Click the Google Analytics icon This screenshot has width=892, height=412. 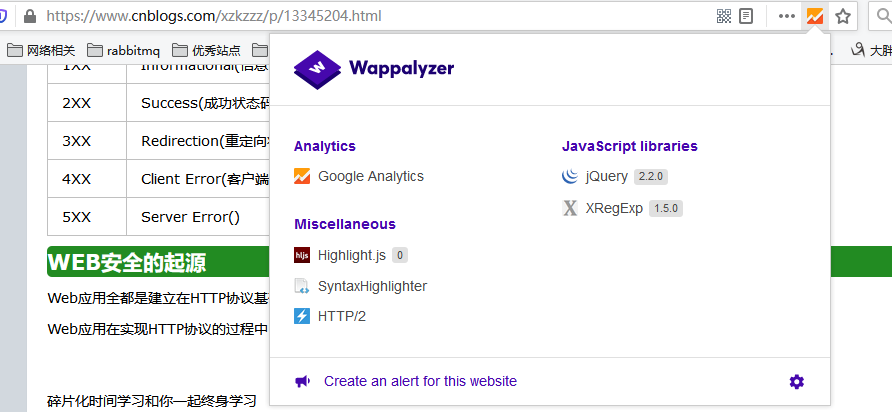pos(302,176)
